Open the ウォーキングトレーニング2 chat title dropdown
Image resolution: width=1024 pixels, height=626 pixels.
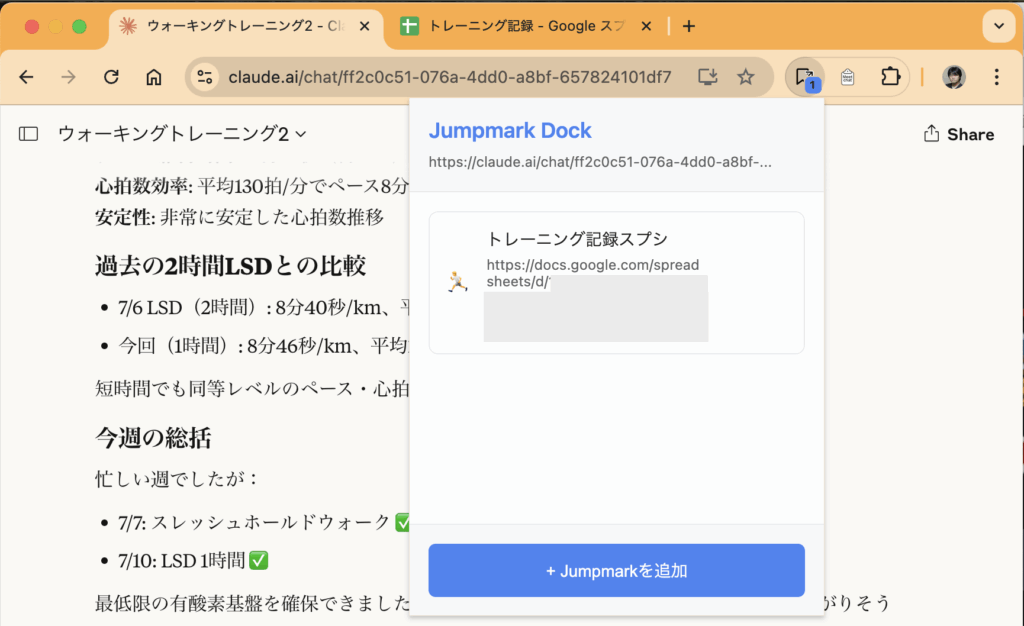point(183,134)
